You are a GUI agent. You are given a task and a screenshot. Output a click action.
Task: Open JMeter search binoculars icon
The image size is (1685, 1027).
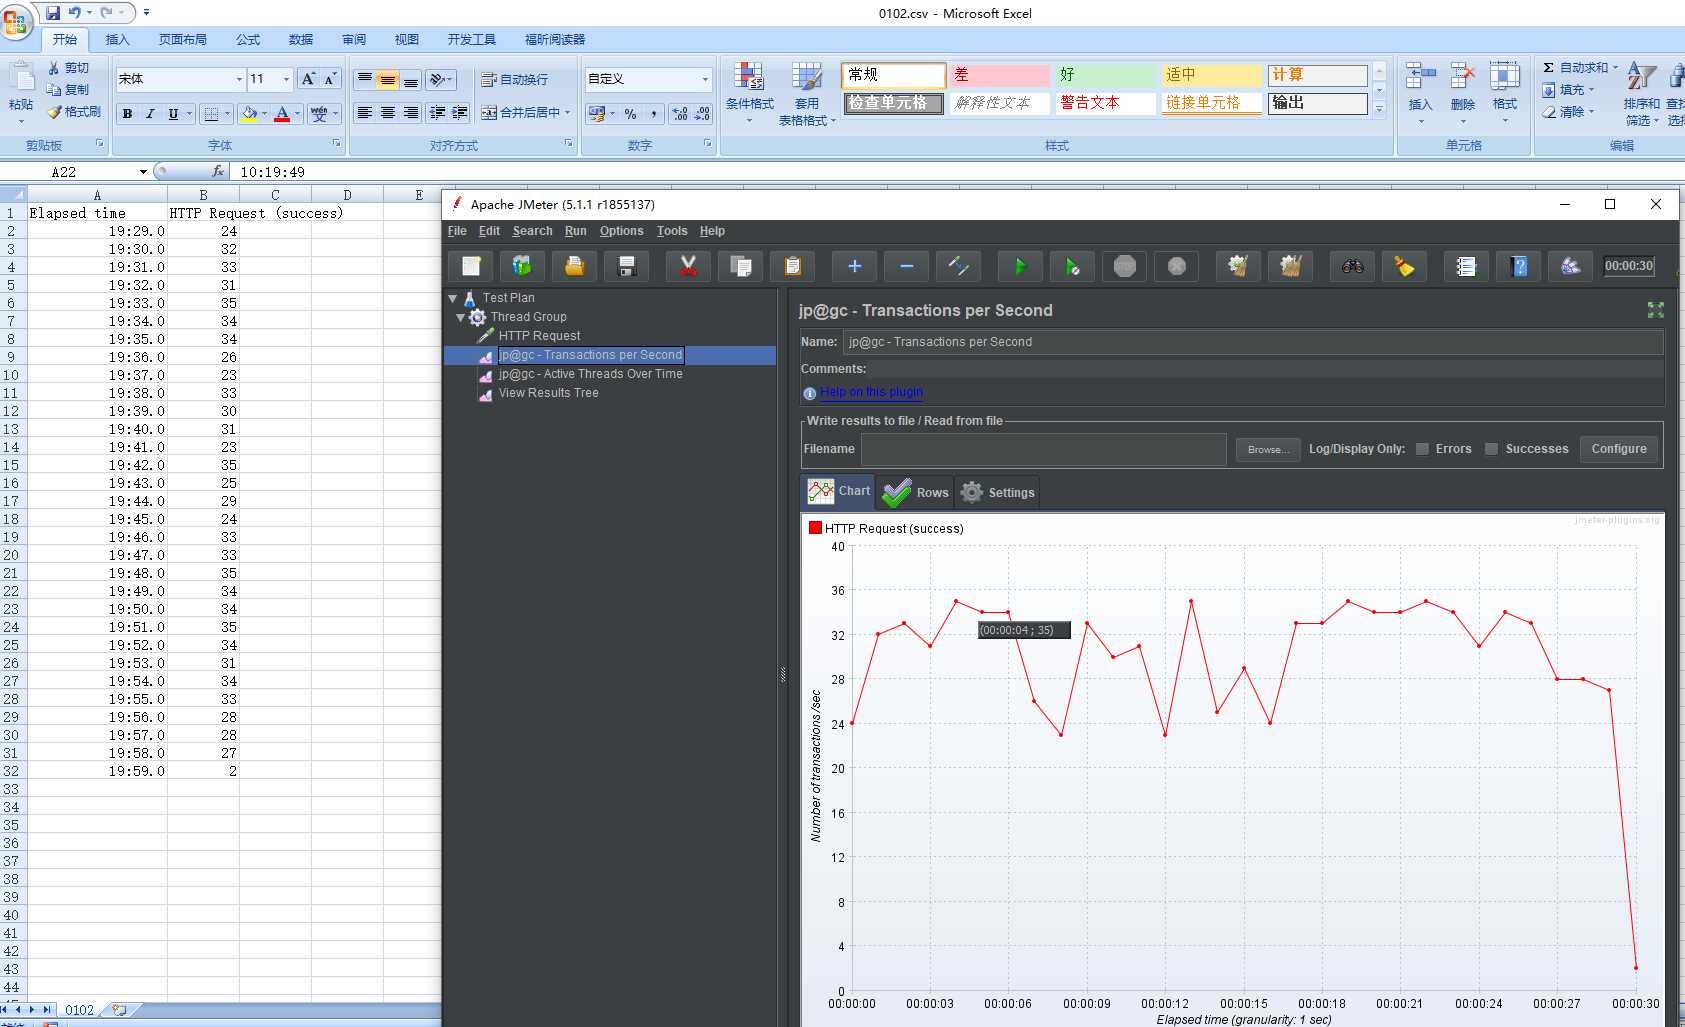point(1352,266)
